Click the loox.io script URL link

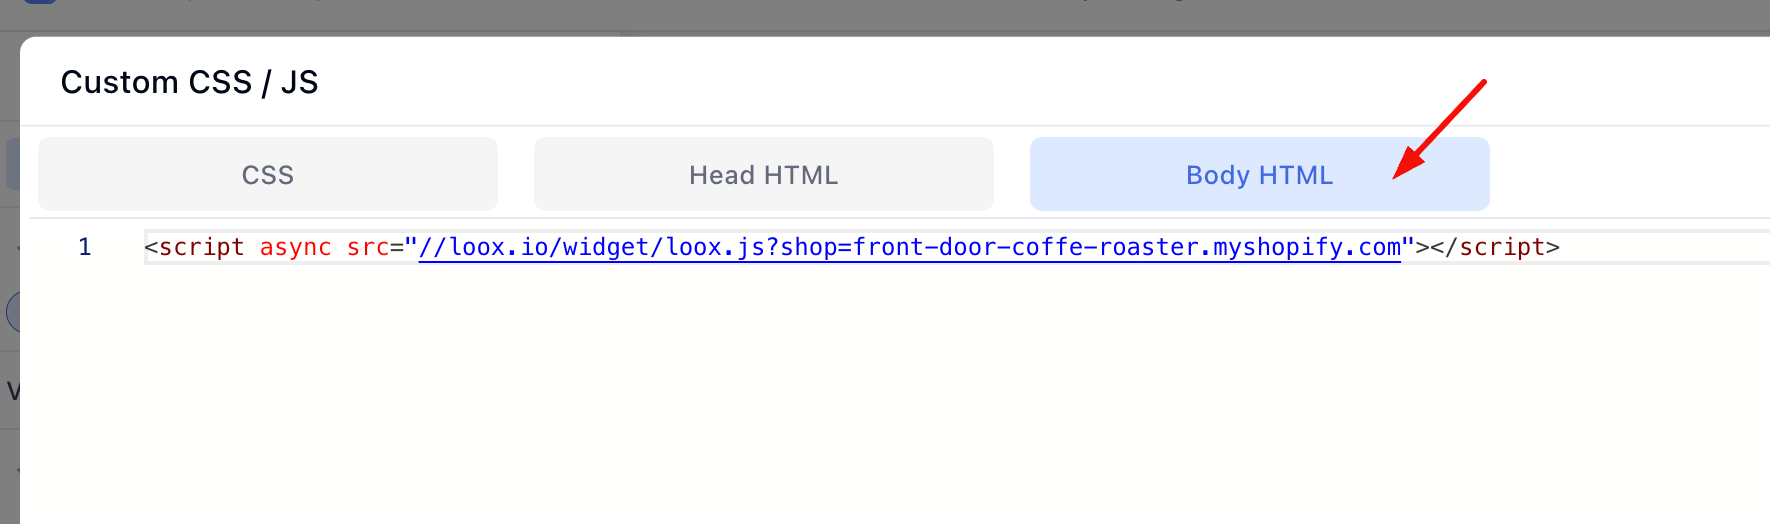click(908, 247)
